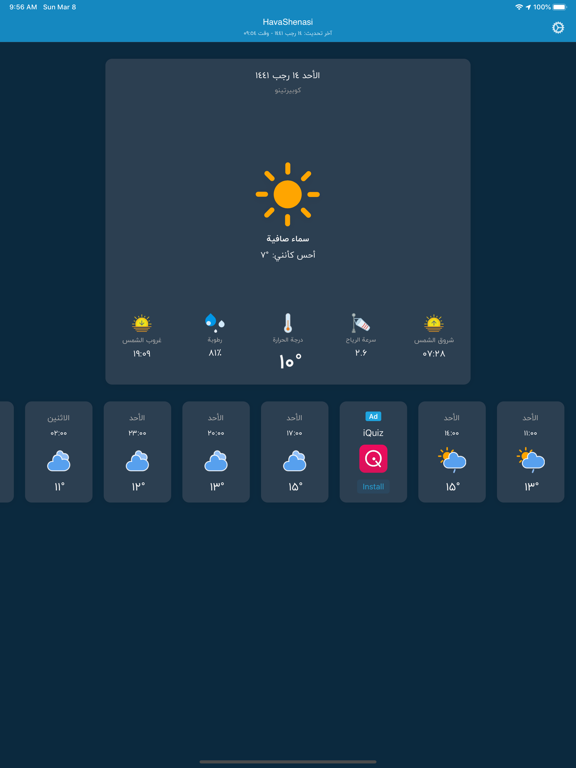Tap the 9:56 AM clock in status bar
The height and width of the screenshot is (768, 576).
(23, 7)
